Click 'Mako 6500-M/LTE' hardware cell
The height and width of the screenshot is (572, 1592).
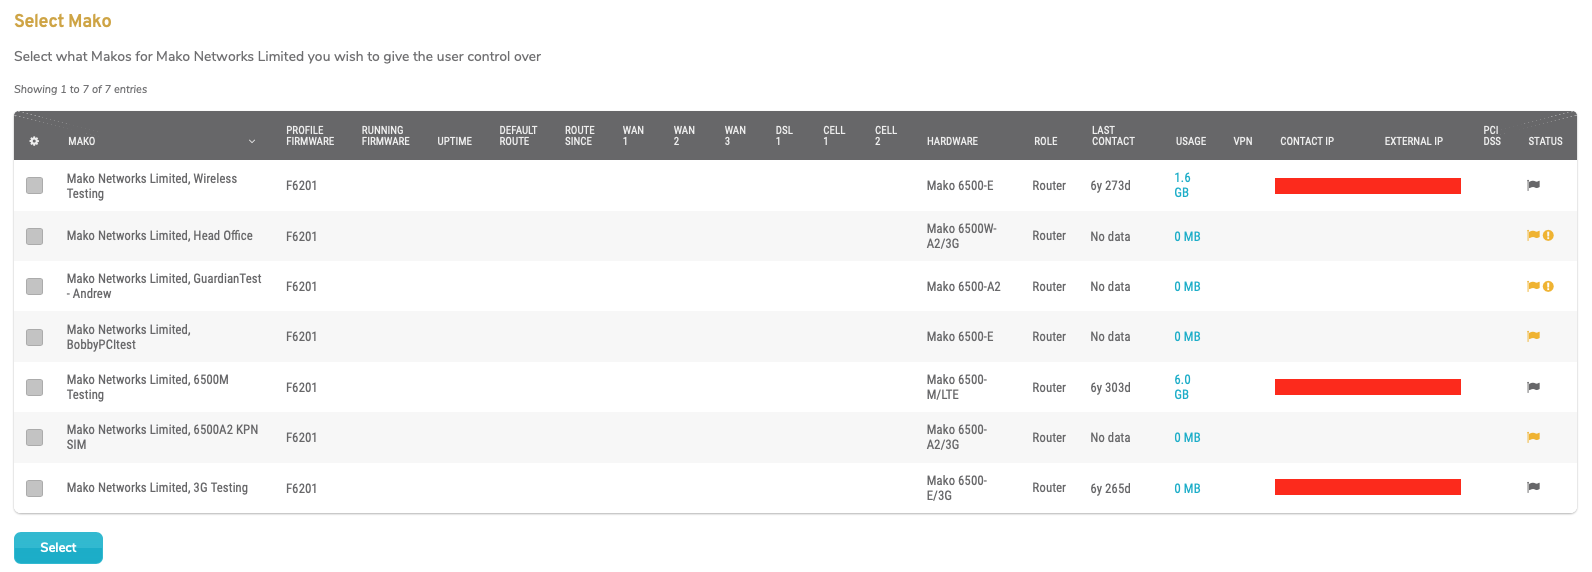point(956,387)
